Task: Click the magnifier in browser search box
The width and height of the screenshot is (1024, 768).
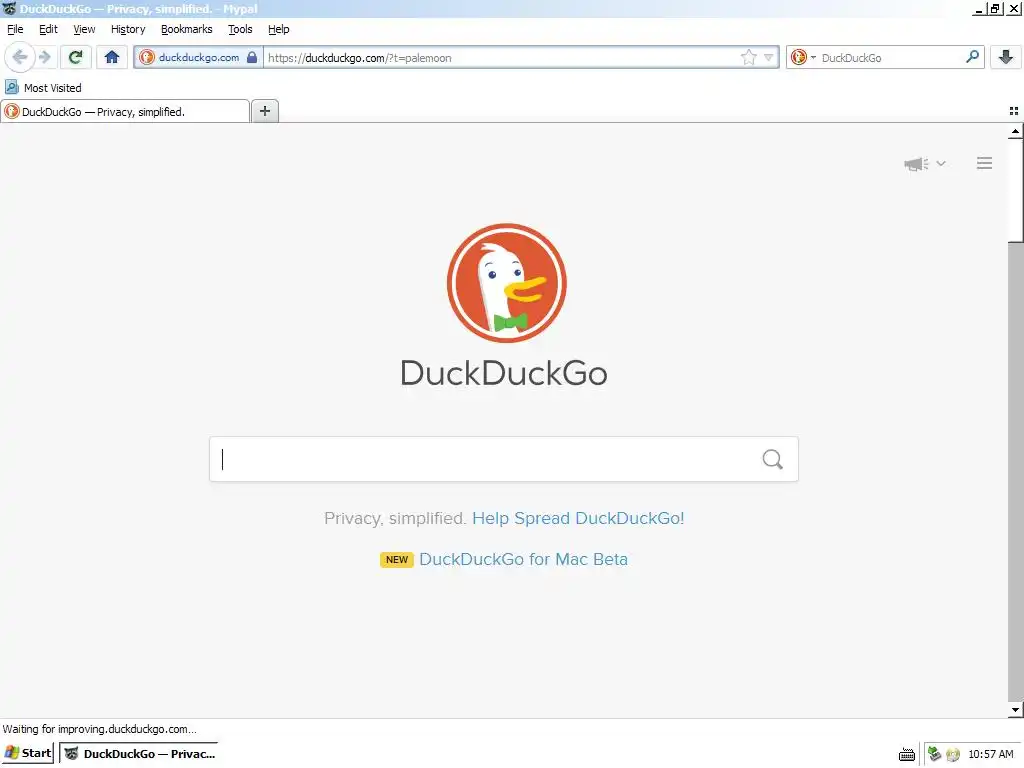Action: click(972, 57)
